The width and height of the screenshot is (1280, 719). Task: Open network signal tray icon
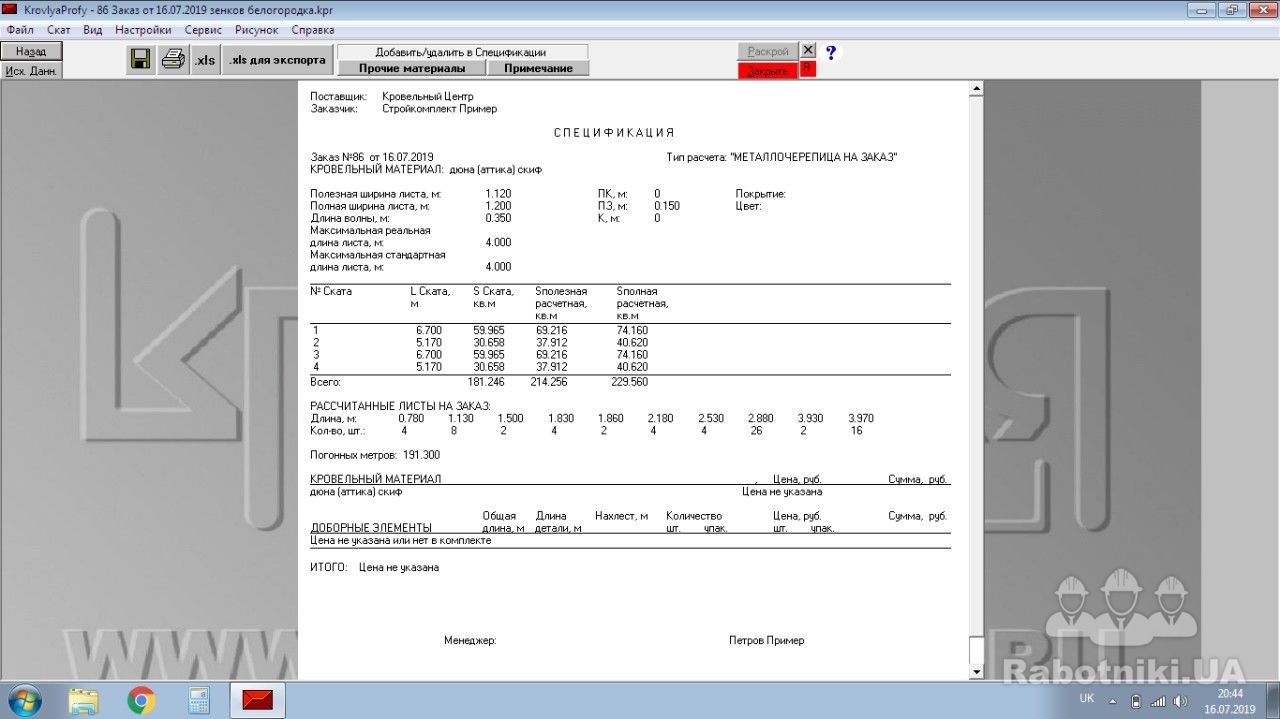point(1158,700)
